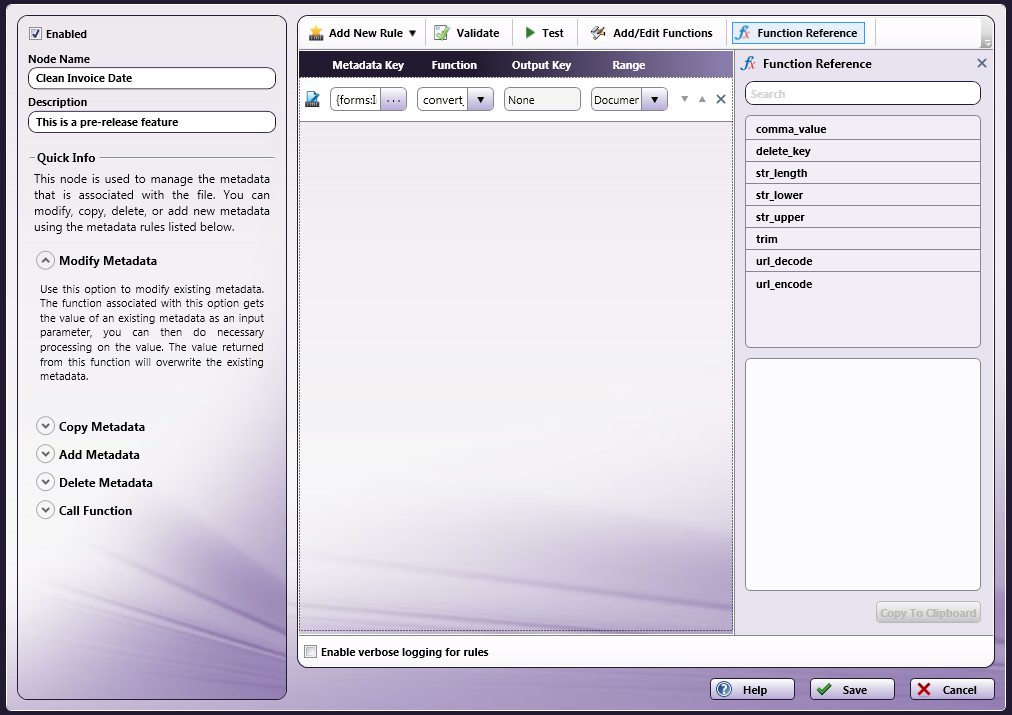Delete the rule with the X icon

point(721,99)
